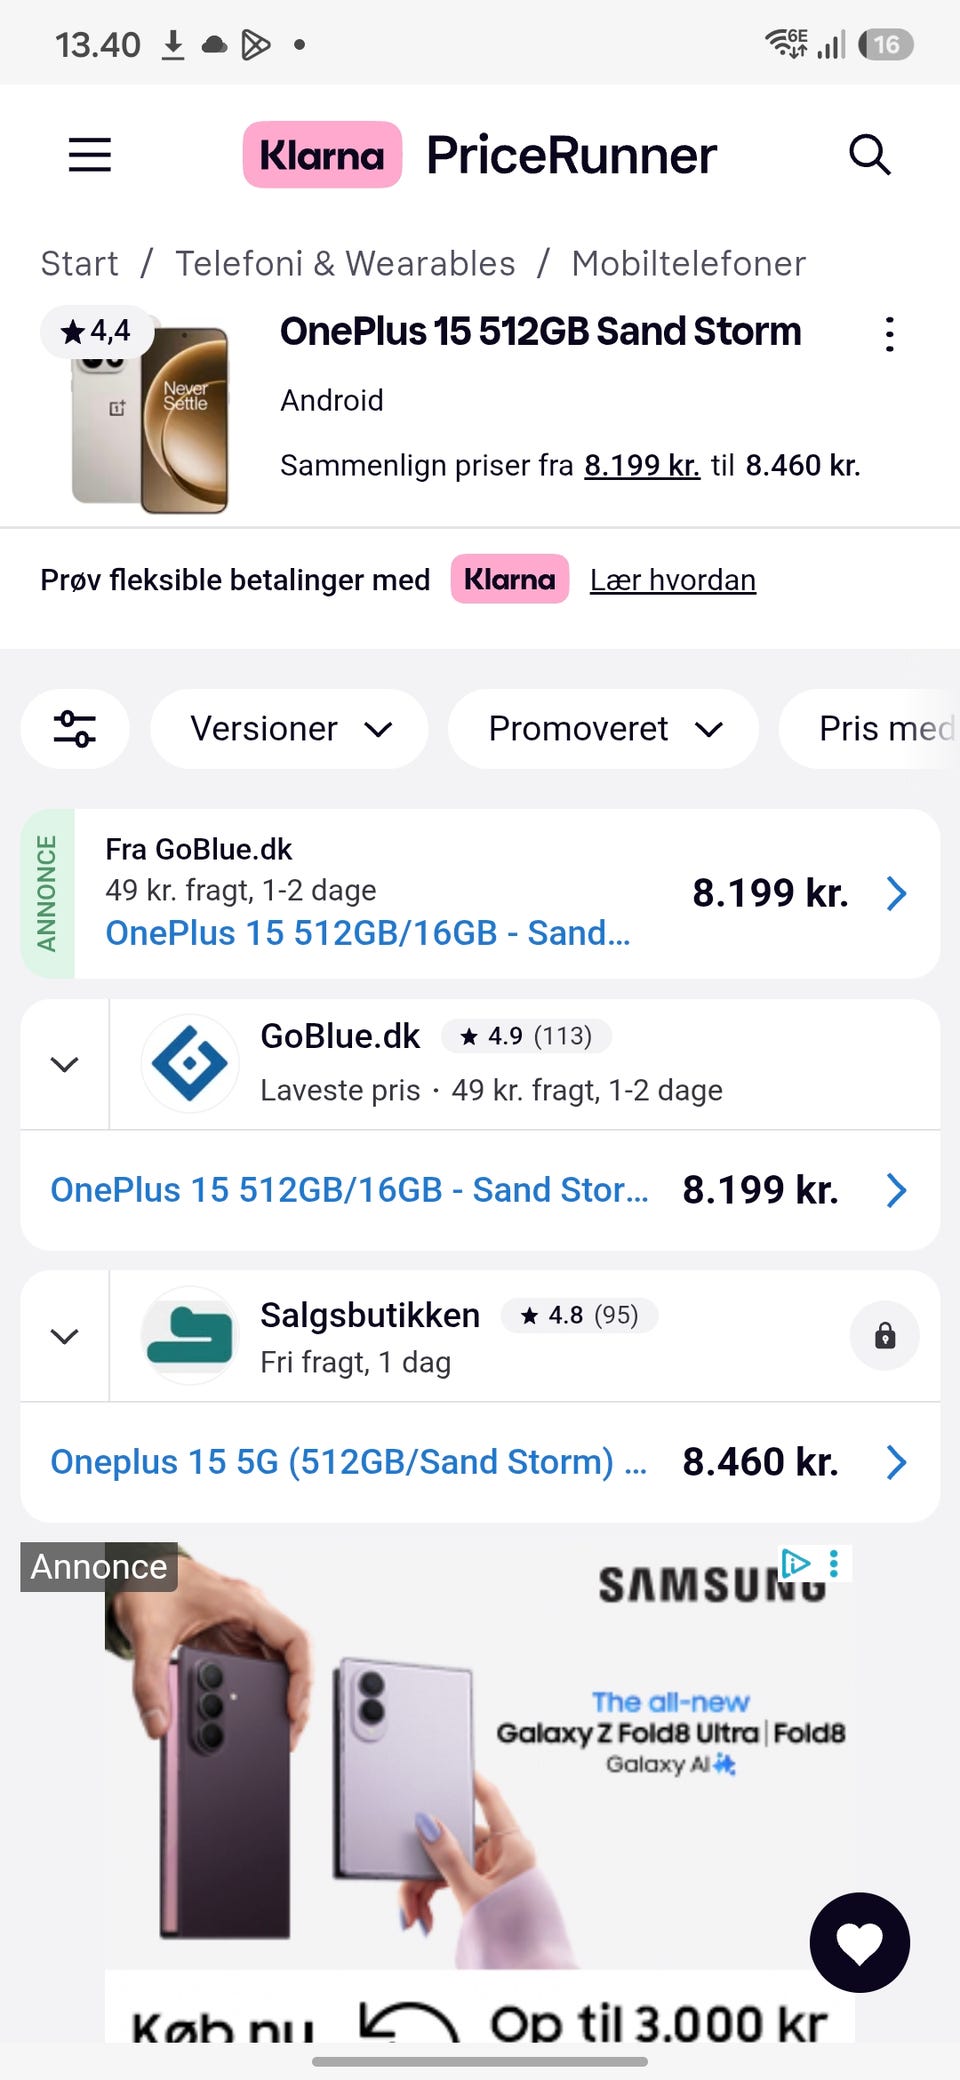
Task: Go to Telefoni & Wearables breadcrumb
Action: pyautogui.click(x=345, y=264)
